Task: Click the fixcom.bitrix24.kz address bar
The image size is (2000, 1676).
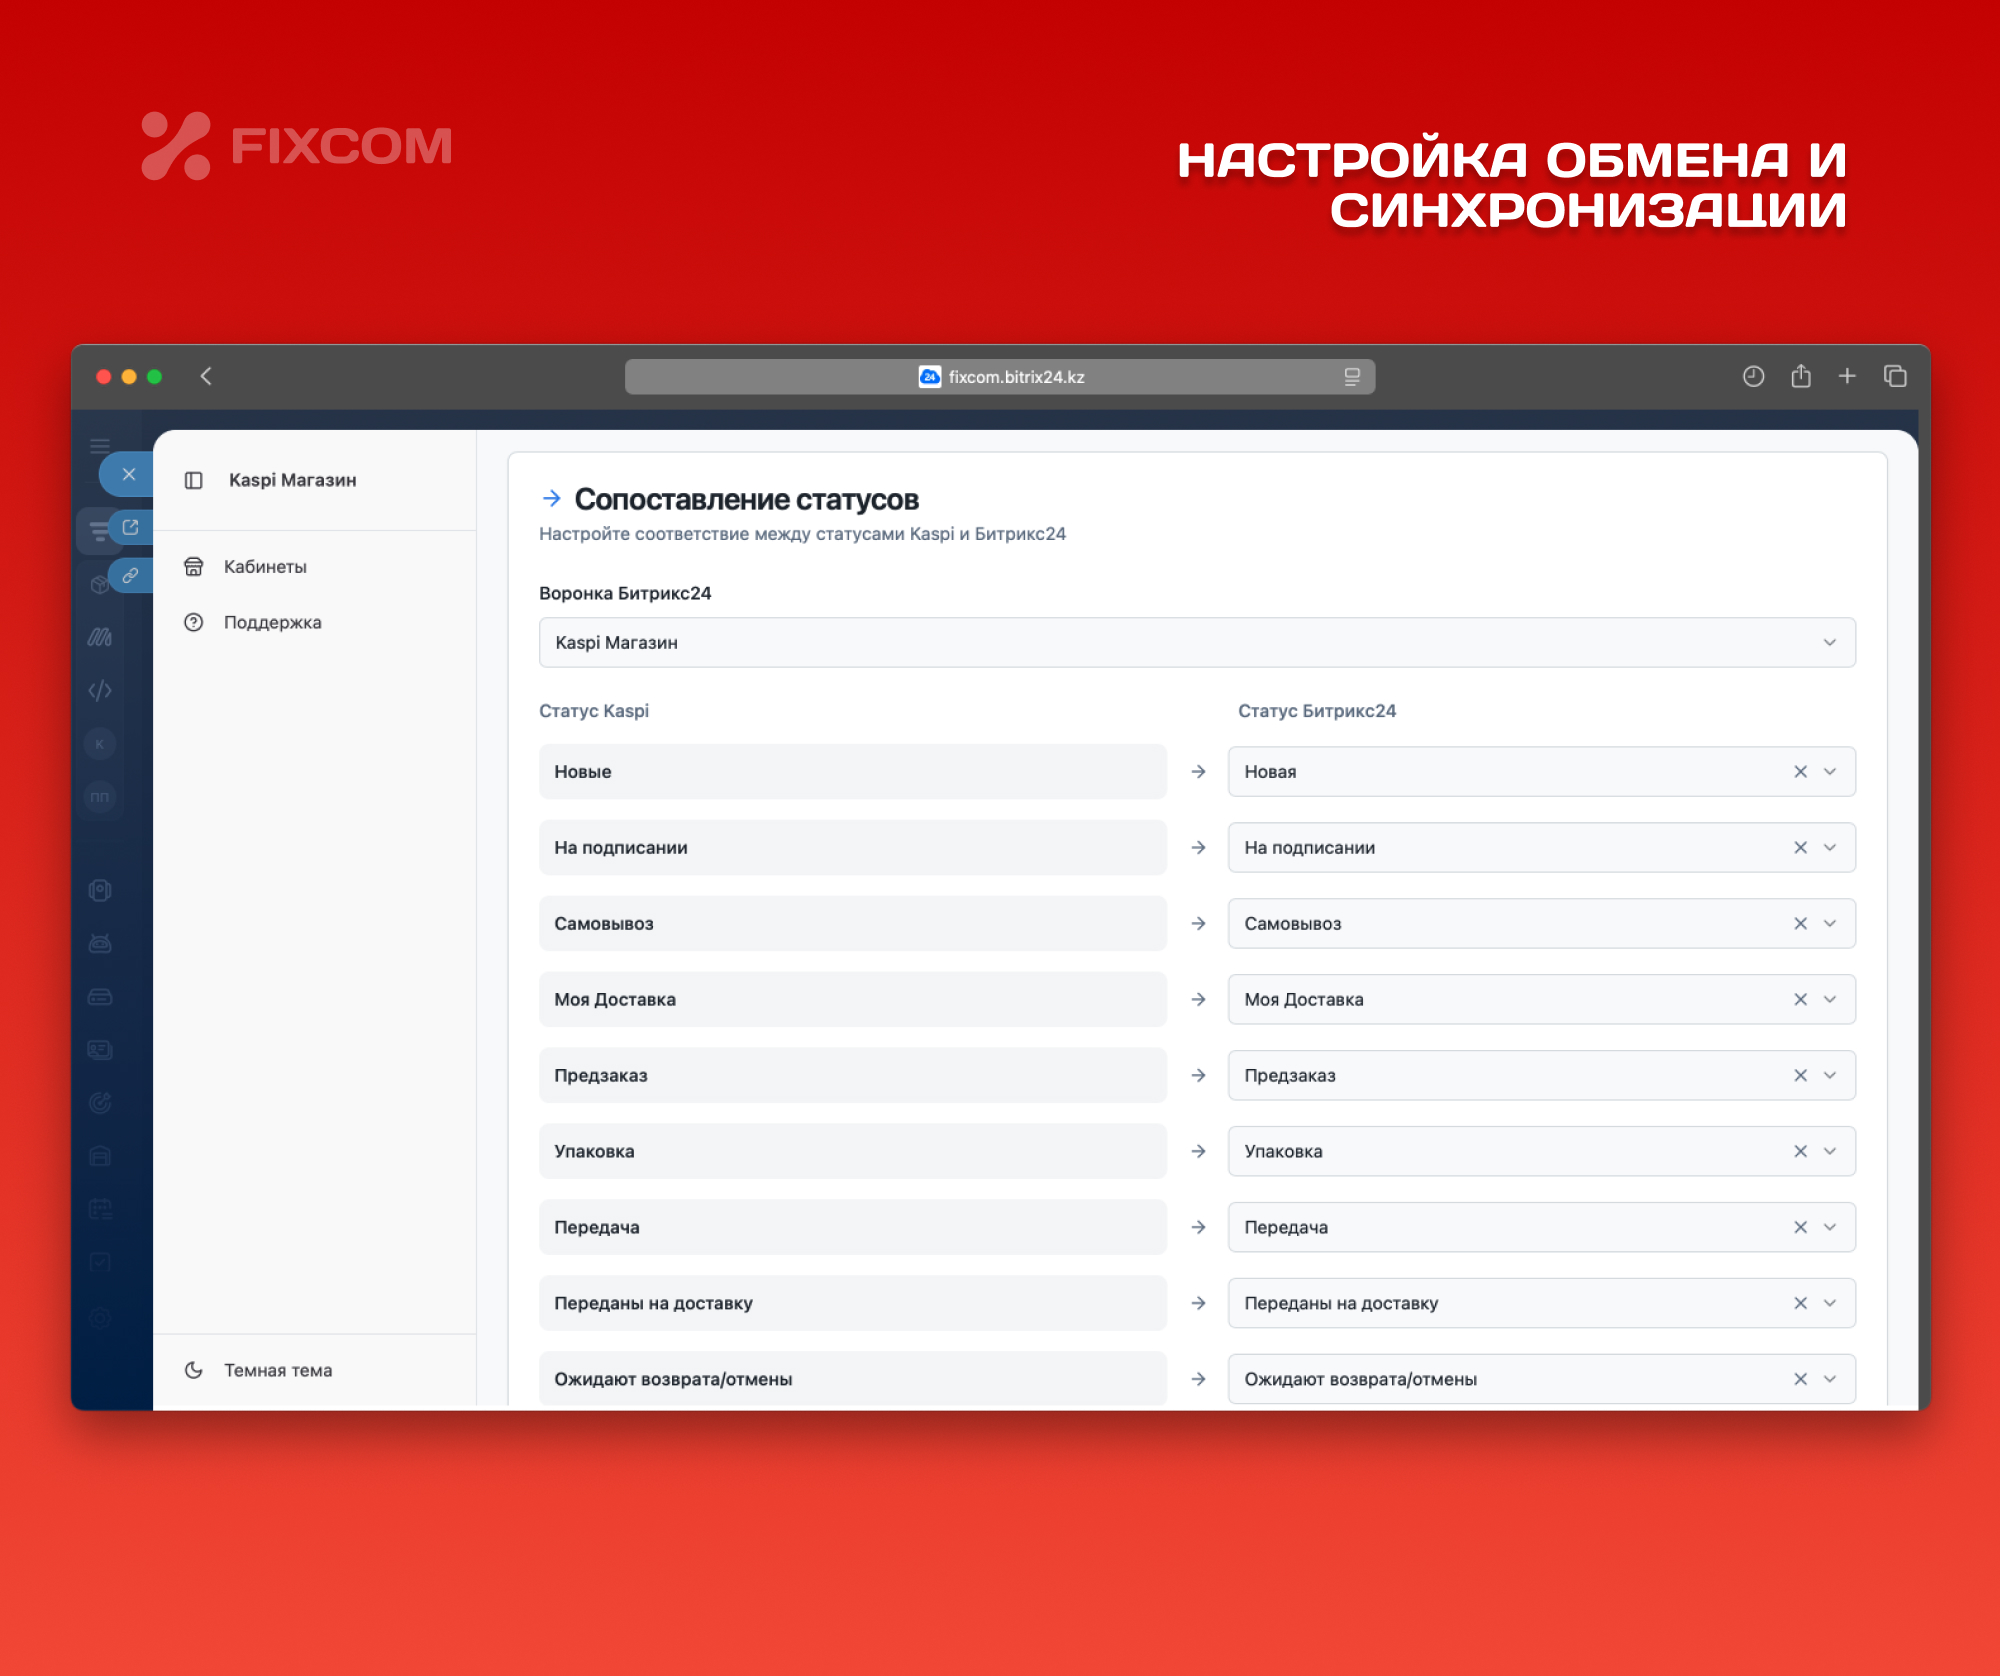Action: coord(1000,377)
